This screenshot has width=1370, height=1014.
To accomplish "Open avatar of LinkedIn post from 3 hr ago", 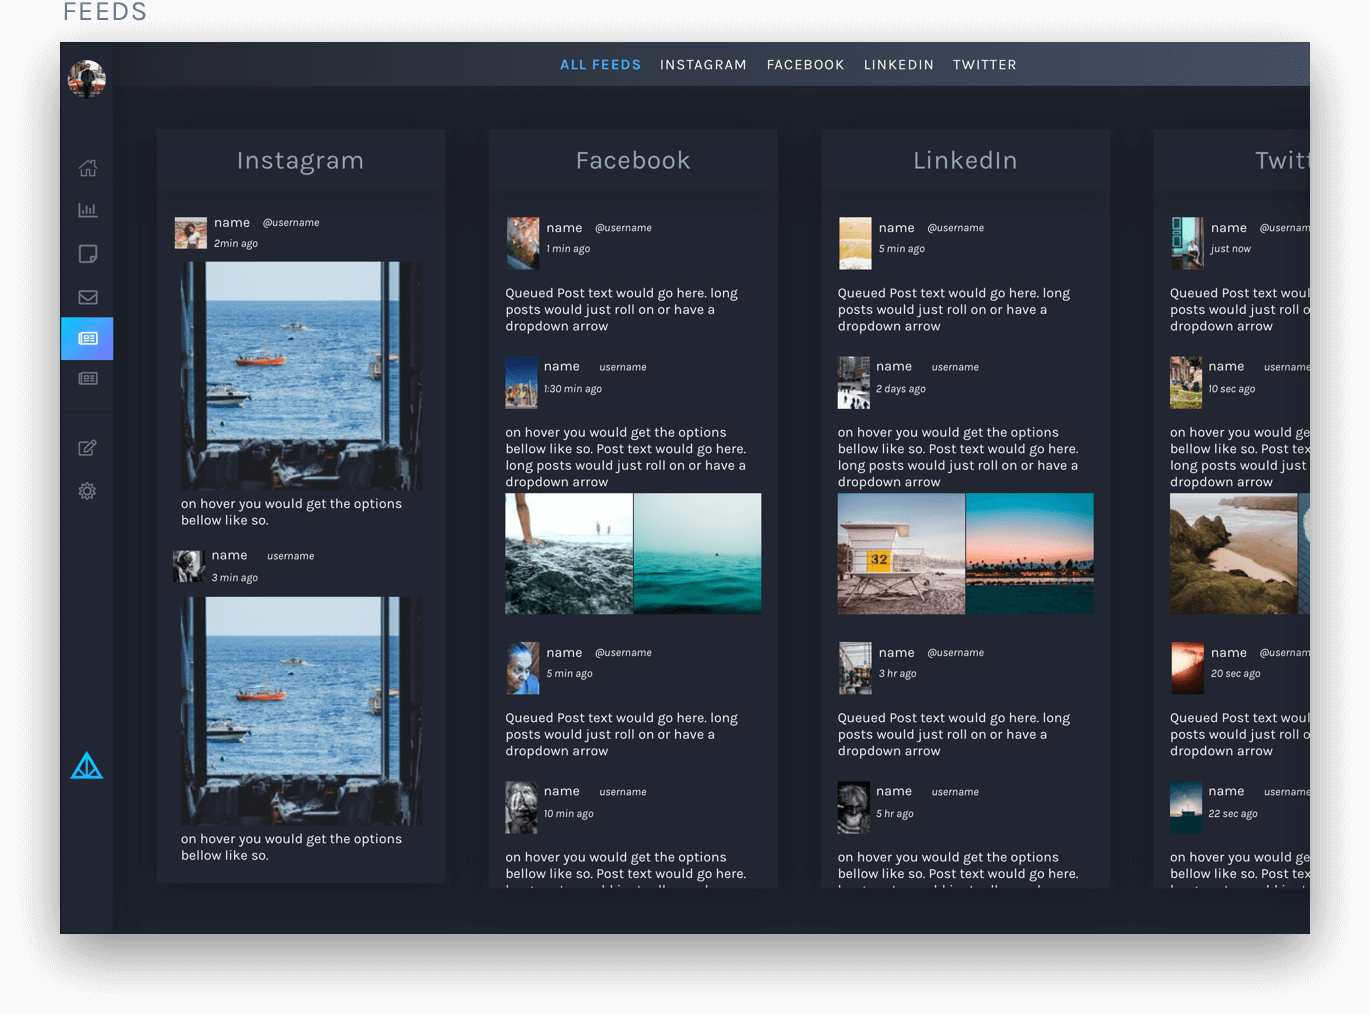I will pos(855,668).
